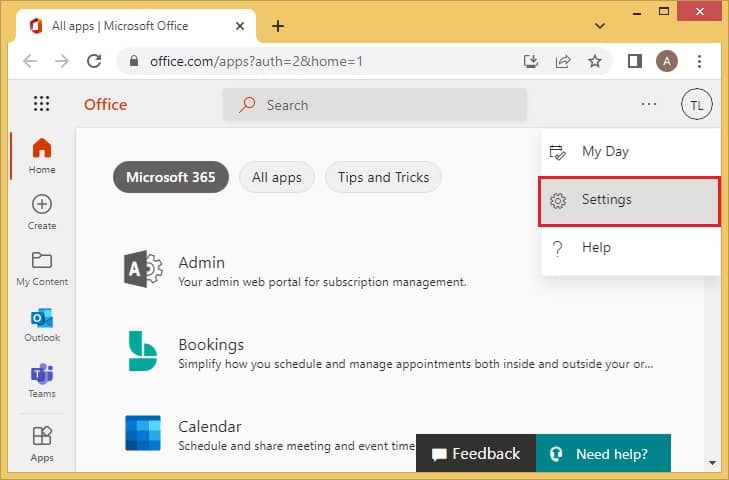This screenshot has width=729, height=480.
Task: Select the All apps Microsoft Office browser tab
Action: click(136, 26)
